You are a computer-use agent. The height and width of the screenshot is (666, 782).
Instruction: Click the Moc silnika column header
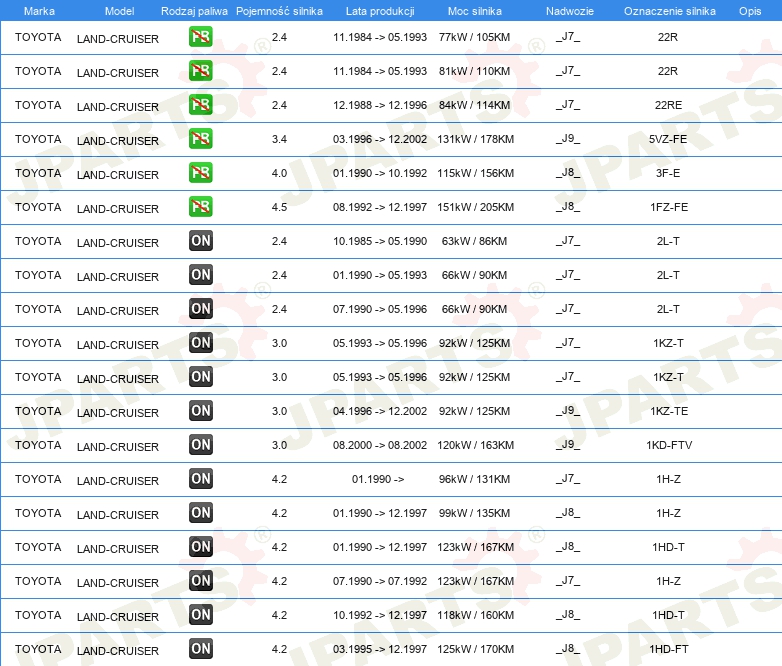coord(475,11)
